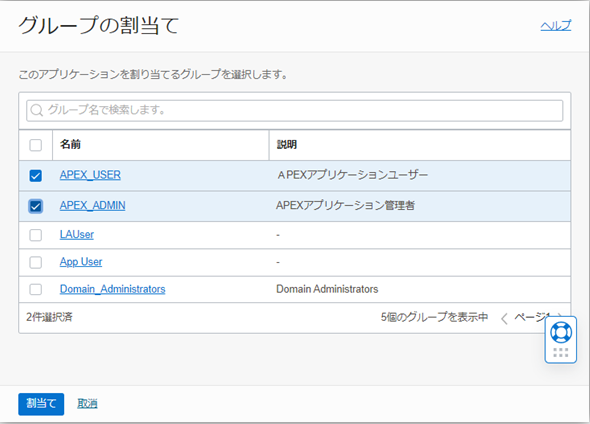The width and height of the screenshot is (590, 424).
Task: Click the life-ring help widget icon
Action: [x=561, y=332]
